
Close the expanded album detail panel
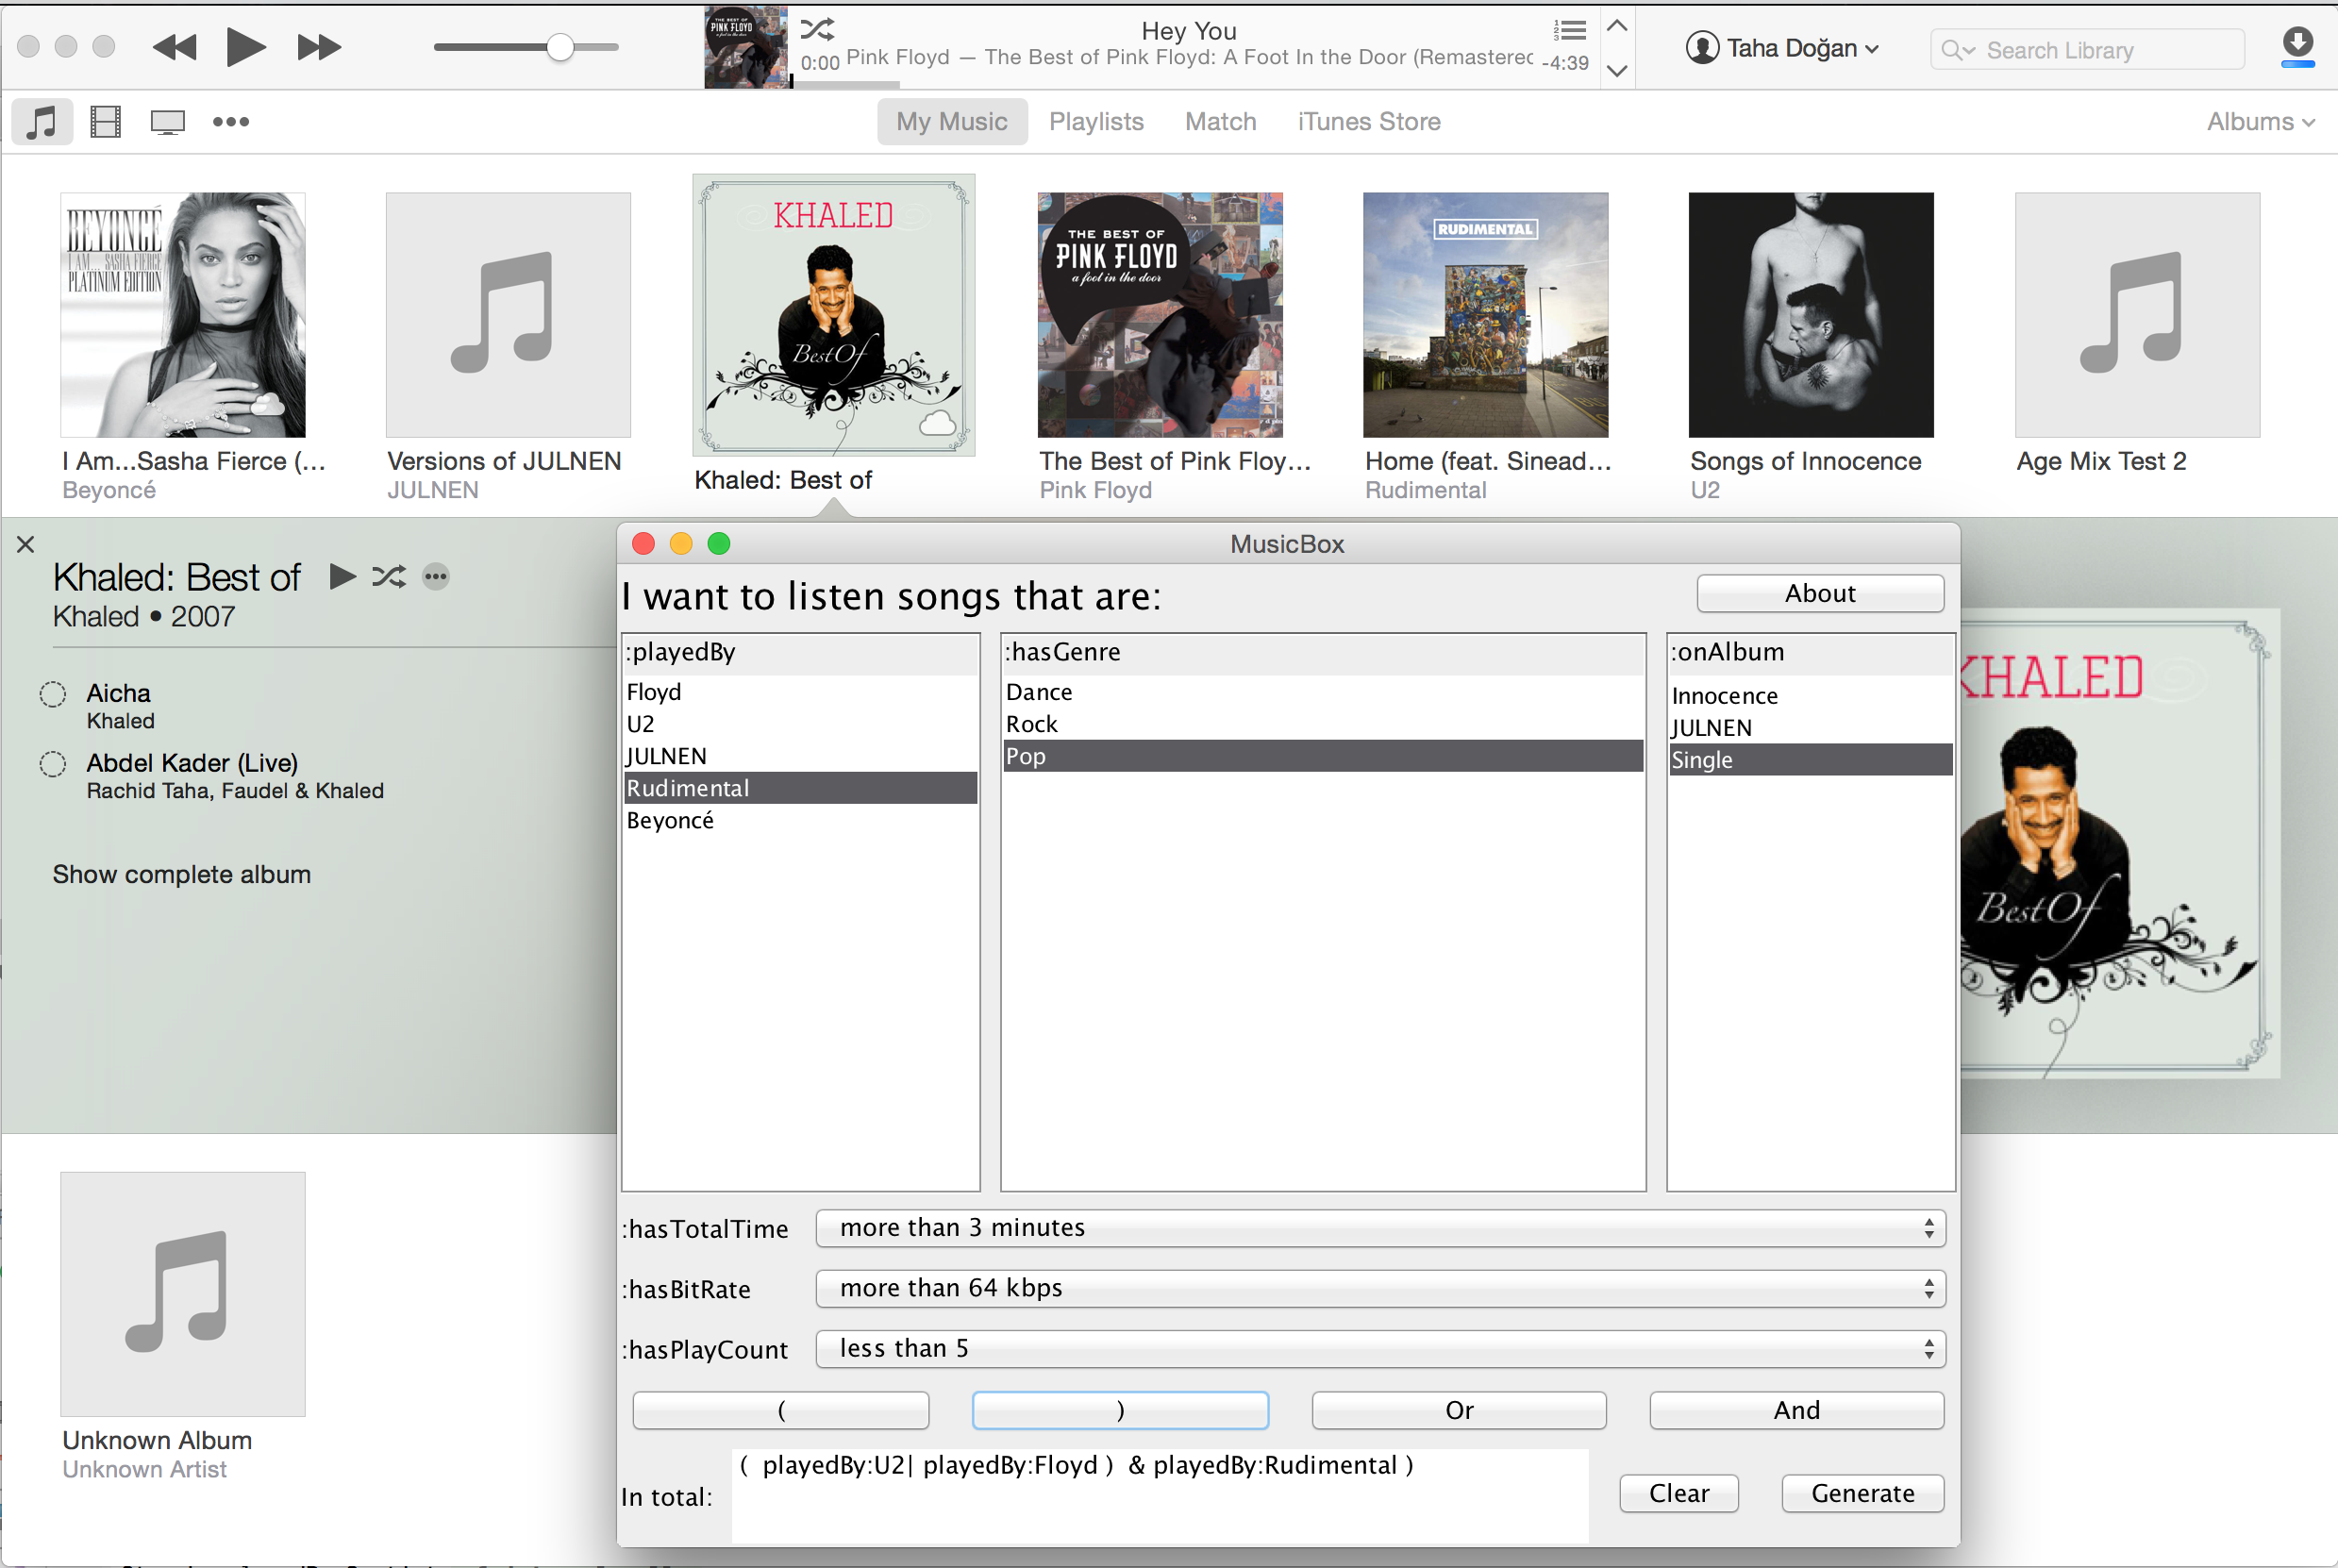coord(26,544)
